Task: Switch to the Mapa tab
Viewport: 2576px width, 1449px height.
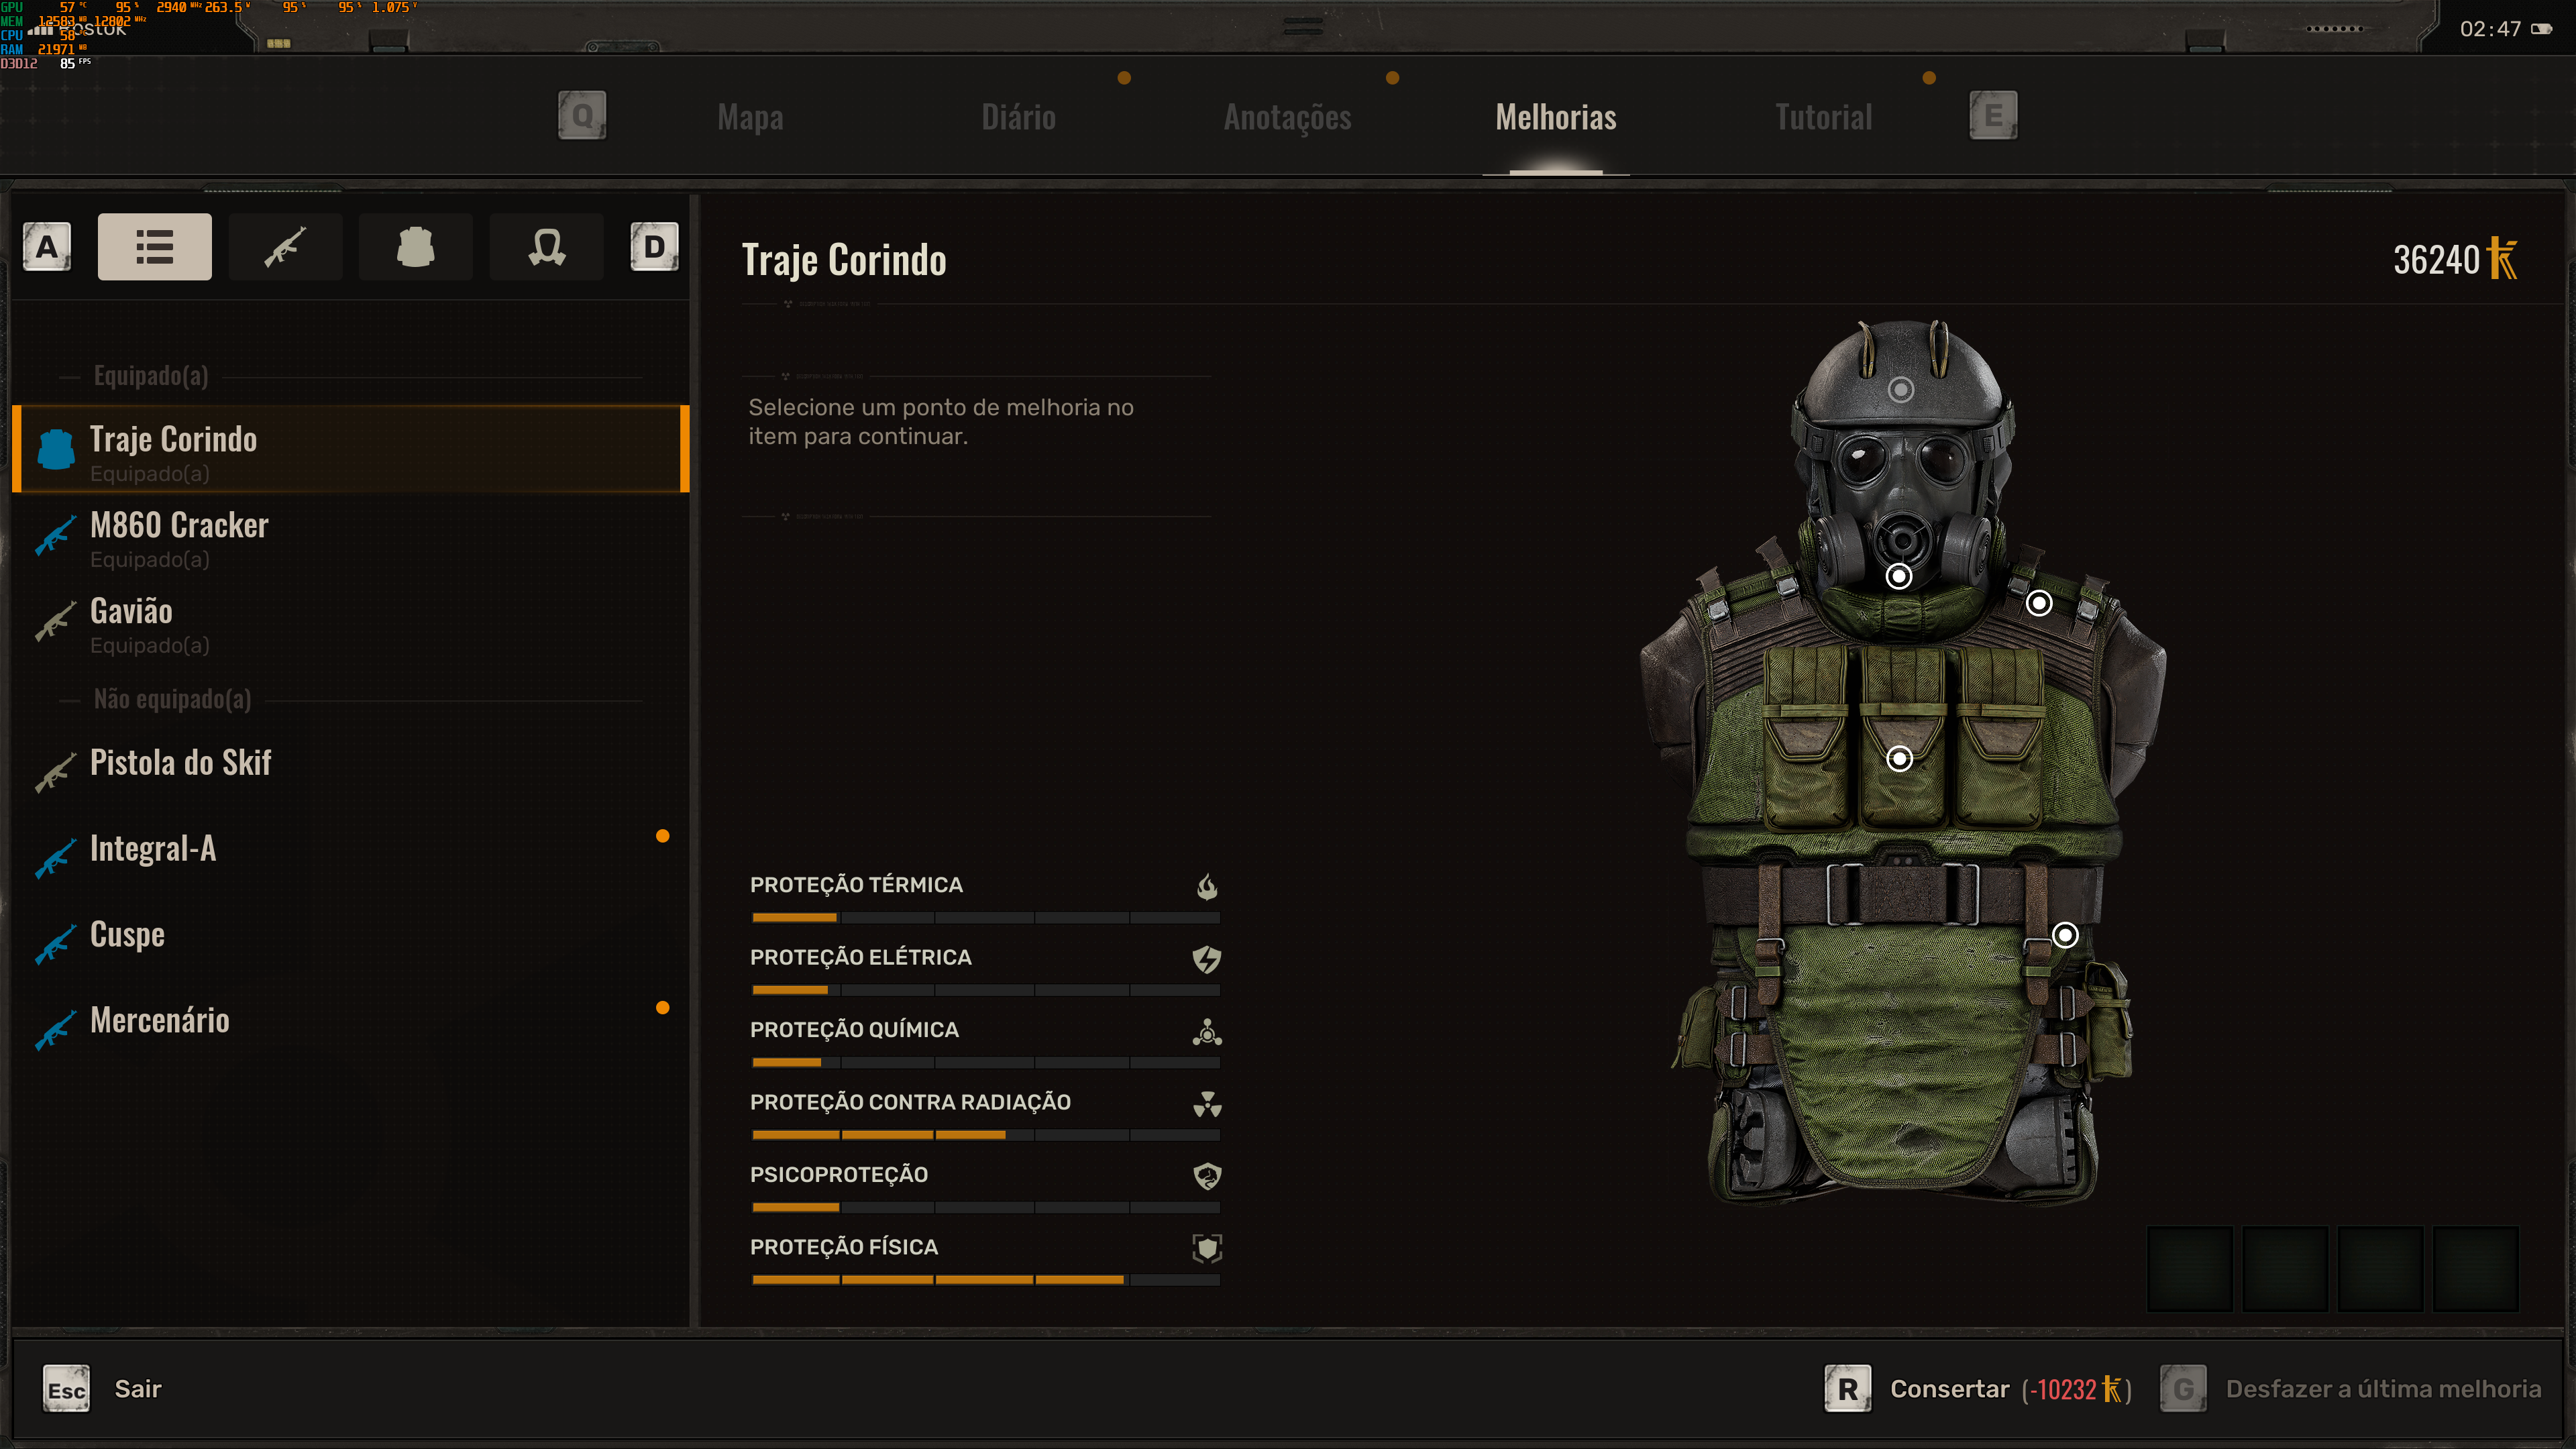Action: (x=750, y=117)
